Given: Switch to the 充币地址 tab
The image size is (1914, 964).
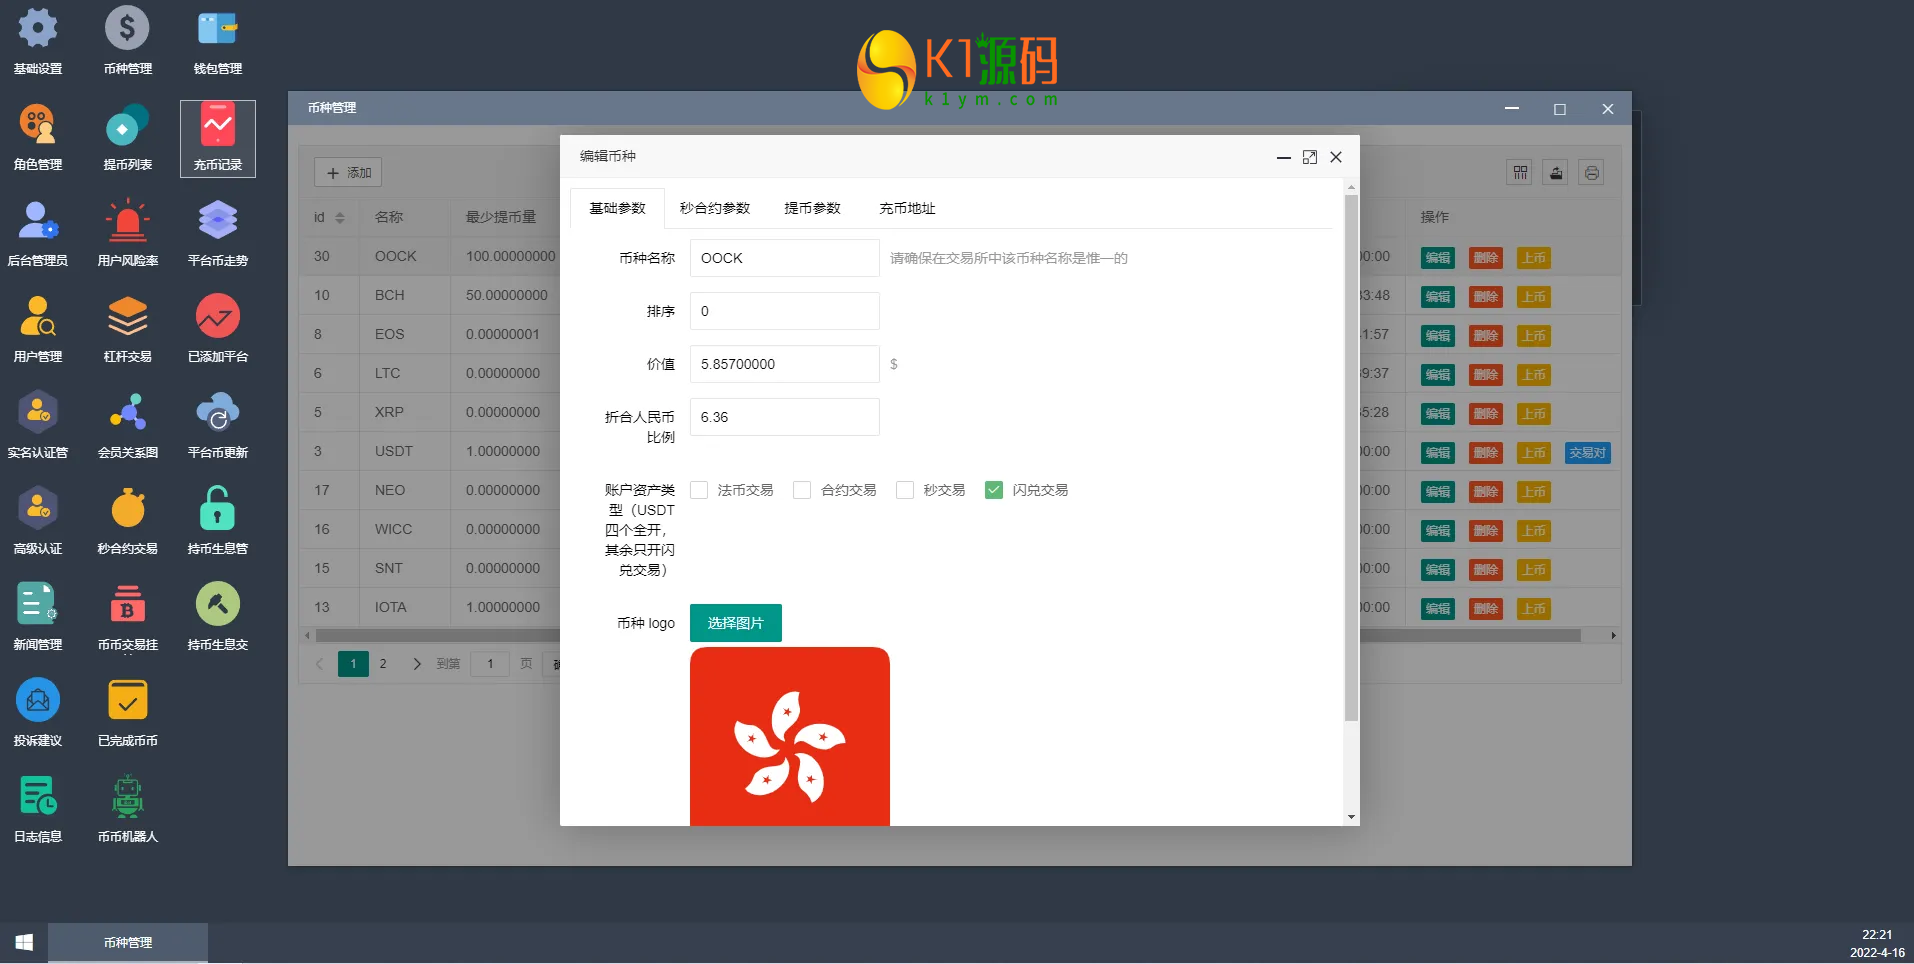Looking at the screenshot, I should (x=907, y=208).
